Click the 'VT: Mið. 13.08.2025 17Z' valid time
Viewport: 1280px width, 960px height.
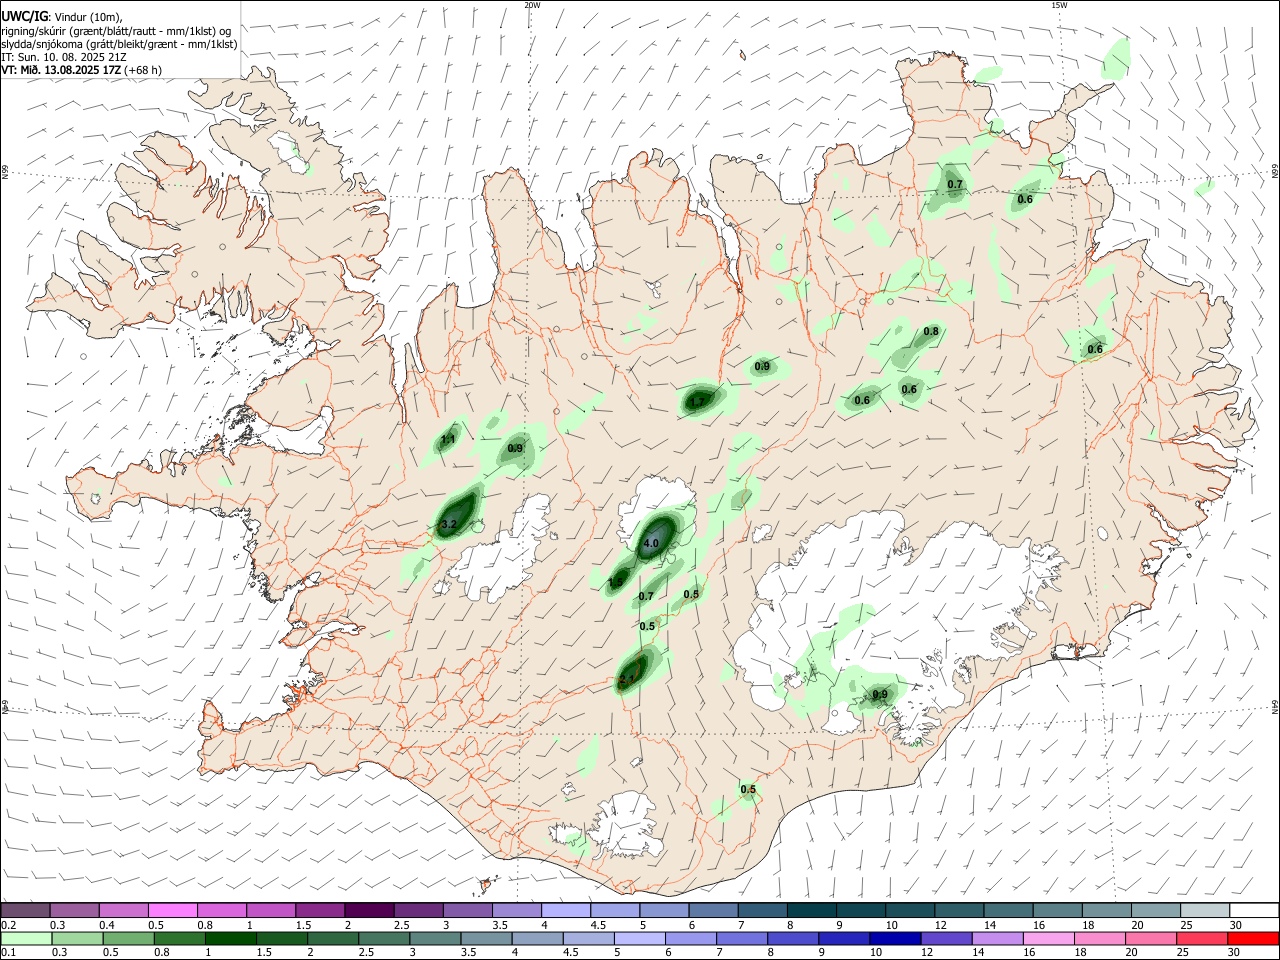click(61, 71)
